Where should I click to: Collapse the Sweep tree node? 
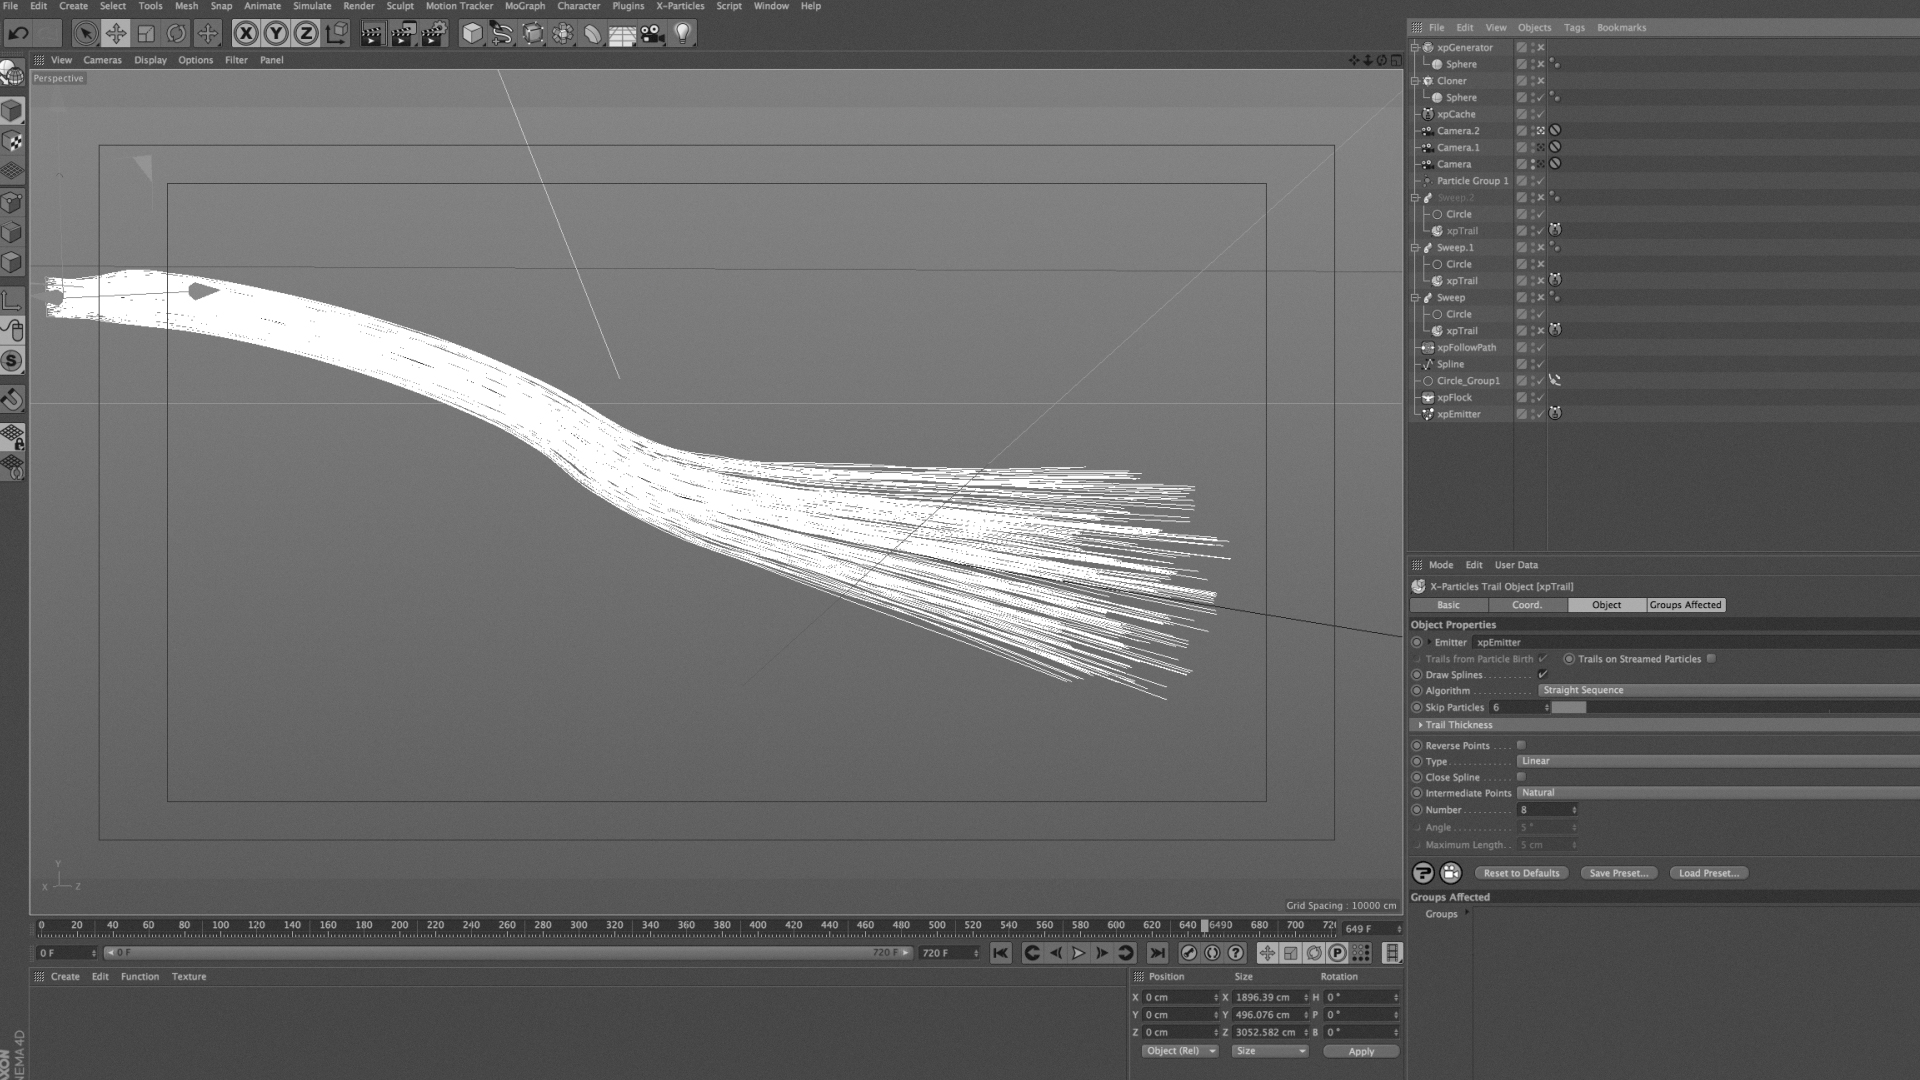1415,297
